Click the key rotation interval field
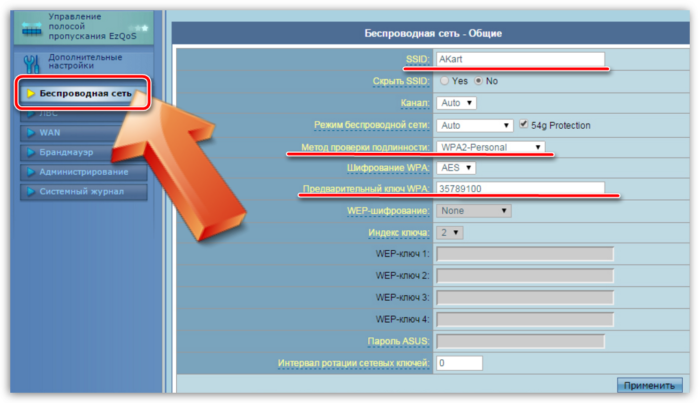 (459, 363)
